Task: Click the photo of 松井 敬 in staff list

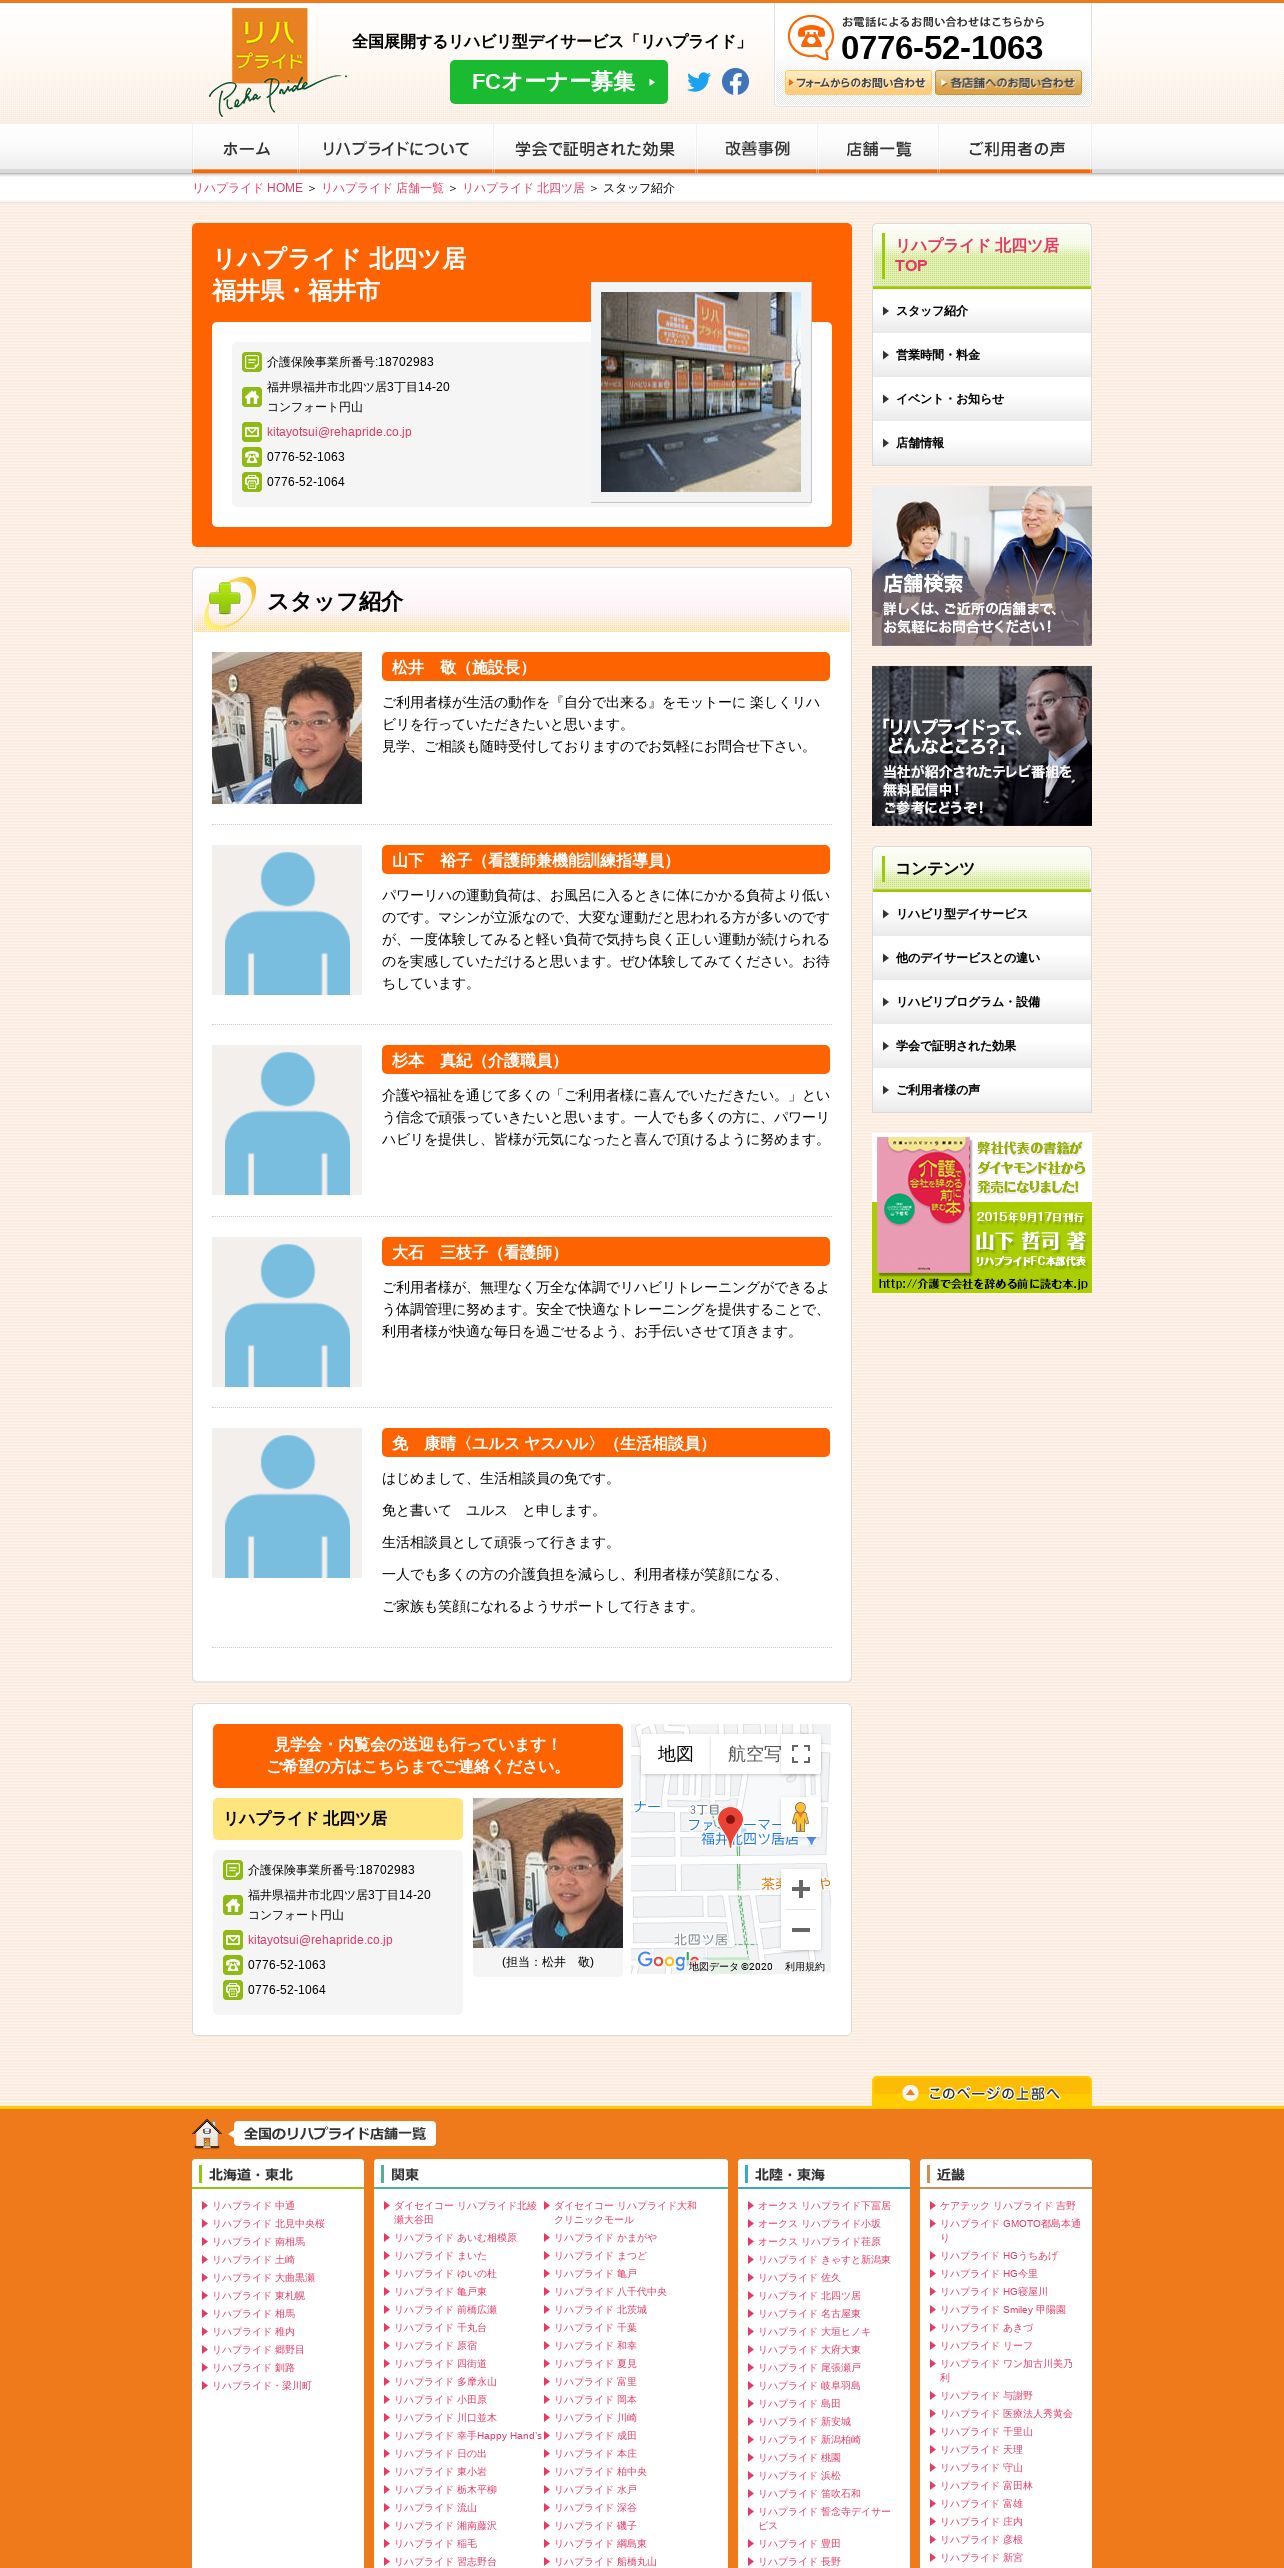Action: (287, 728)
